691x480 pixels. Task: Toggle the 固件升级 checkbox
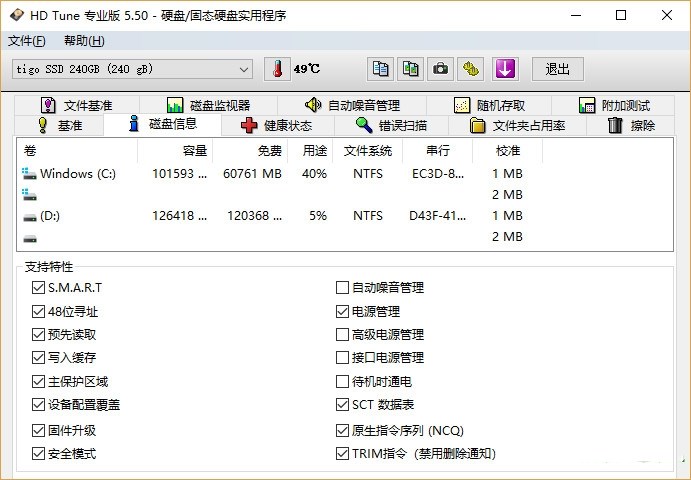click(x=38, y=430)
